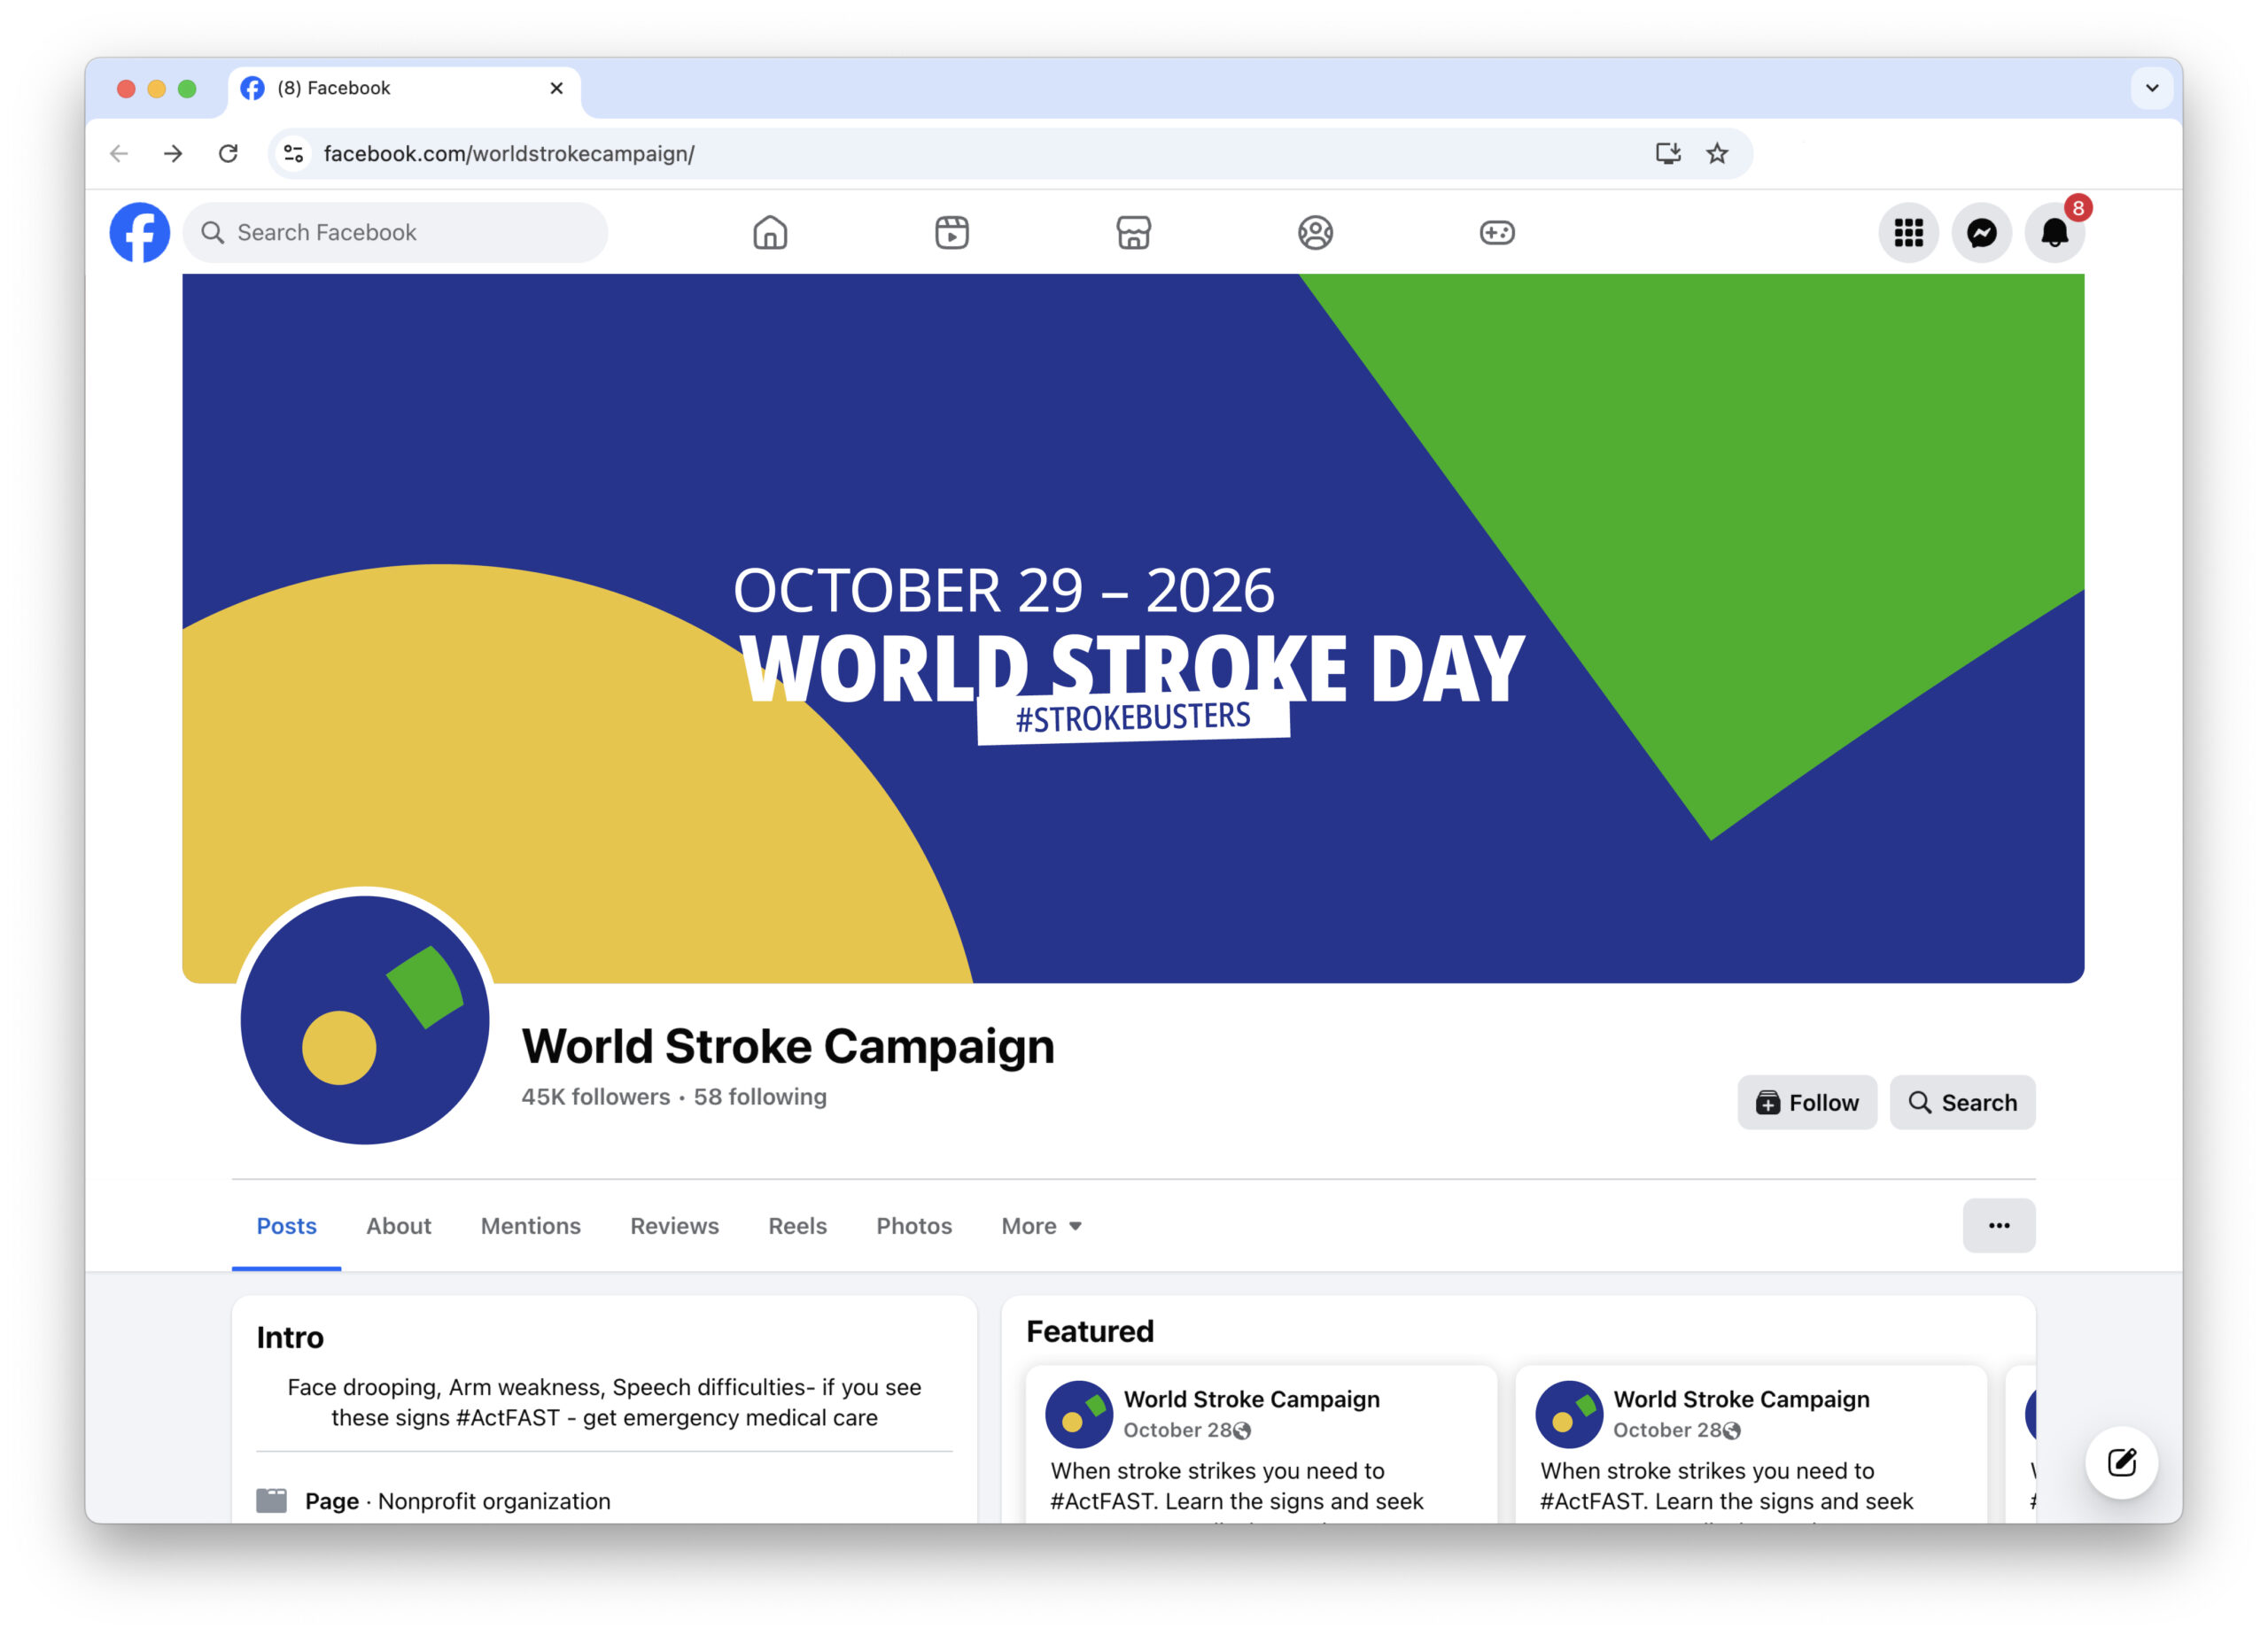Open the apps grid menu icon
The image size is (2268, 1636).
[x=1908, y=232]
